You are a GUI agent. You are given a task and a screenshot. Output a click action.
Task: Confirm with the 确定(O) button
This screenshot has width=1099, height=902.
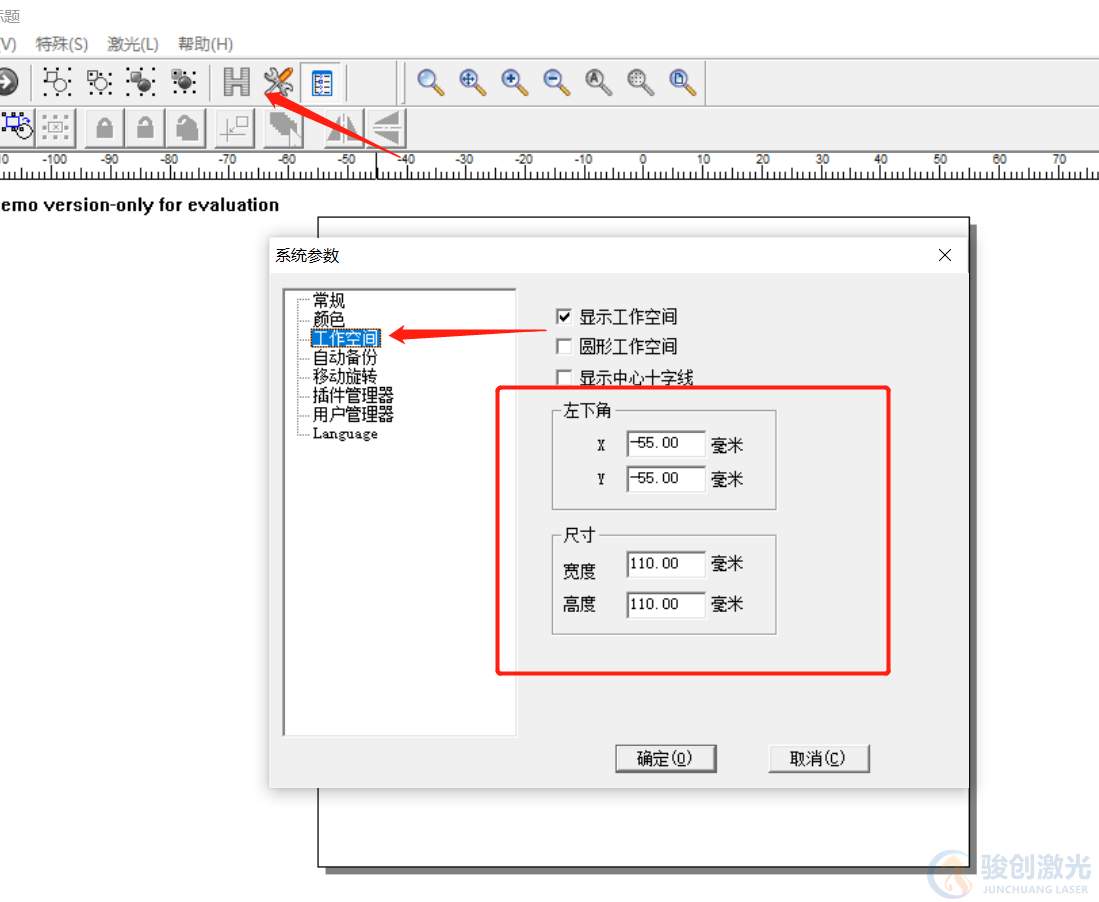[666, 758]
